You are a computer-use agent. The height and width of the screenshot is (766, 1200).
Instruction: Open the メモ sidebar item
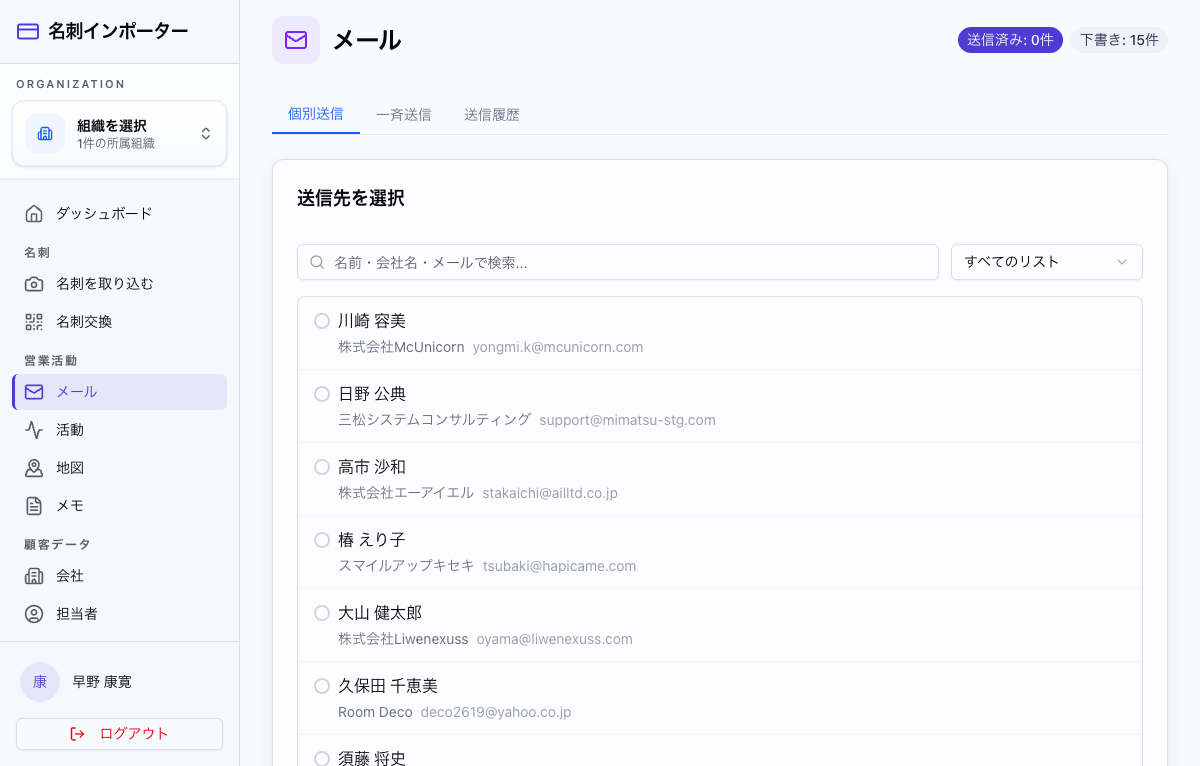120,506
